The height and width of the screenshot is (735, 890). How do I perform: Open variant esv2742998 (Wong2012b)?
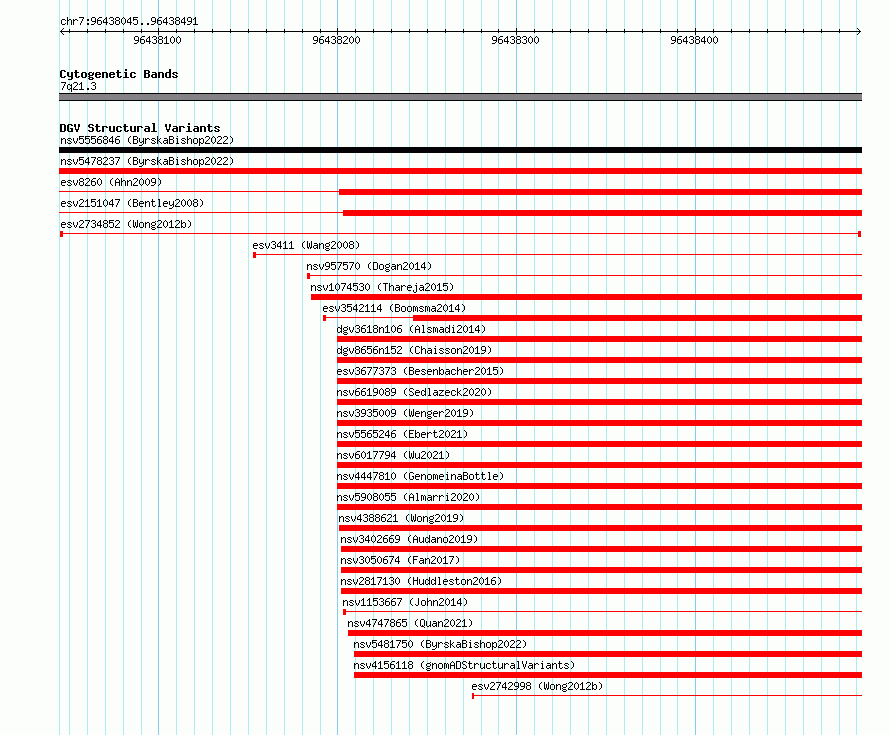pyautogui.click(x=537, y=686)
